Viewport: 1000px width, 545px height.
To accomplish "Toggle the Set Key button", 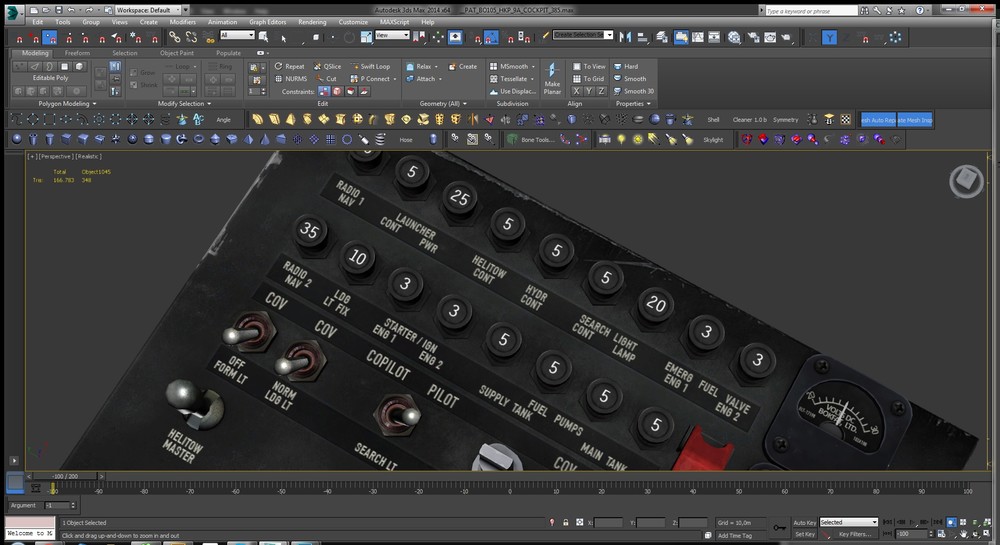I will click(804, 534).
